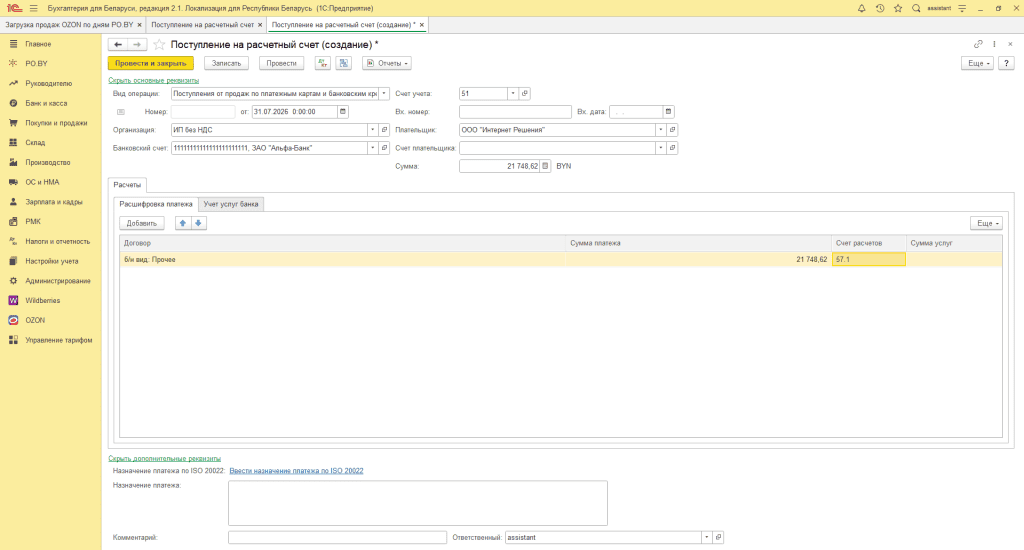
Task: Open help with question mark button
Action: [x=1006, y=63]
